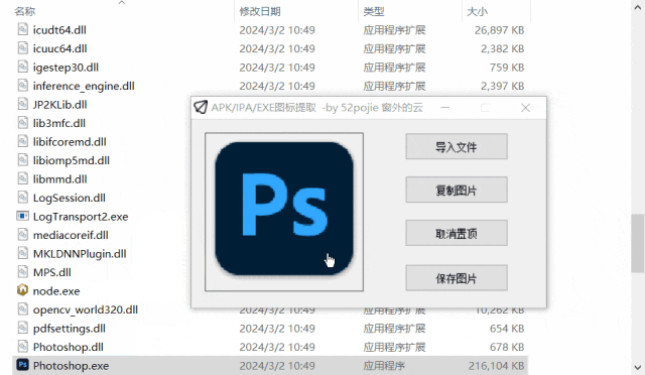This screenshot has height=375, width=645.
Task: Select the Photoshop.exe Ps icon
Action: coord(23,365)
